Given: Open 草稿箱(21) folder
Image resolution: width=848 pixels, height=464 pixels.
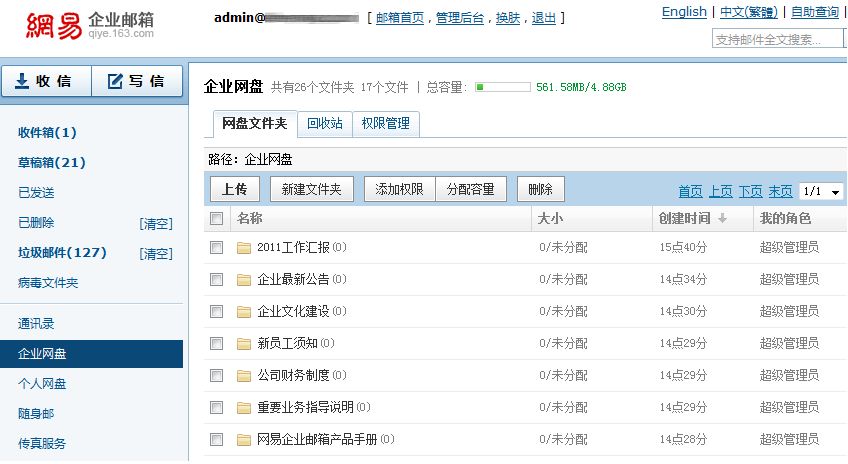Looking at the screenshot, I should [x=51, y=163].
